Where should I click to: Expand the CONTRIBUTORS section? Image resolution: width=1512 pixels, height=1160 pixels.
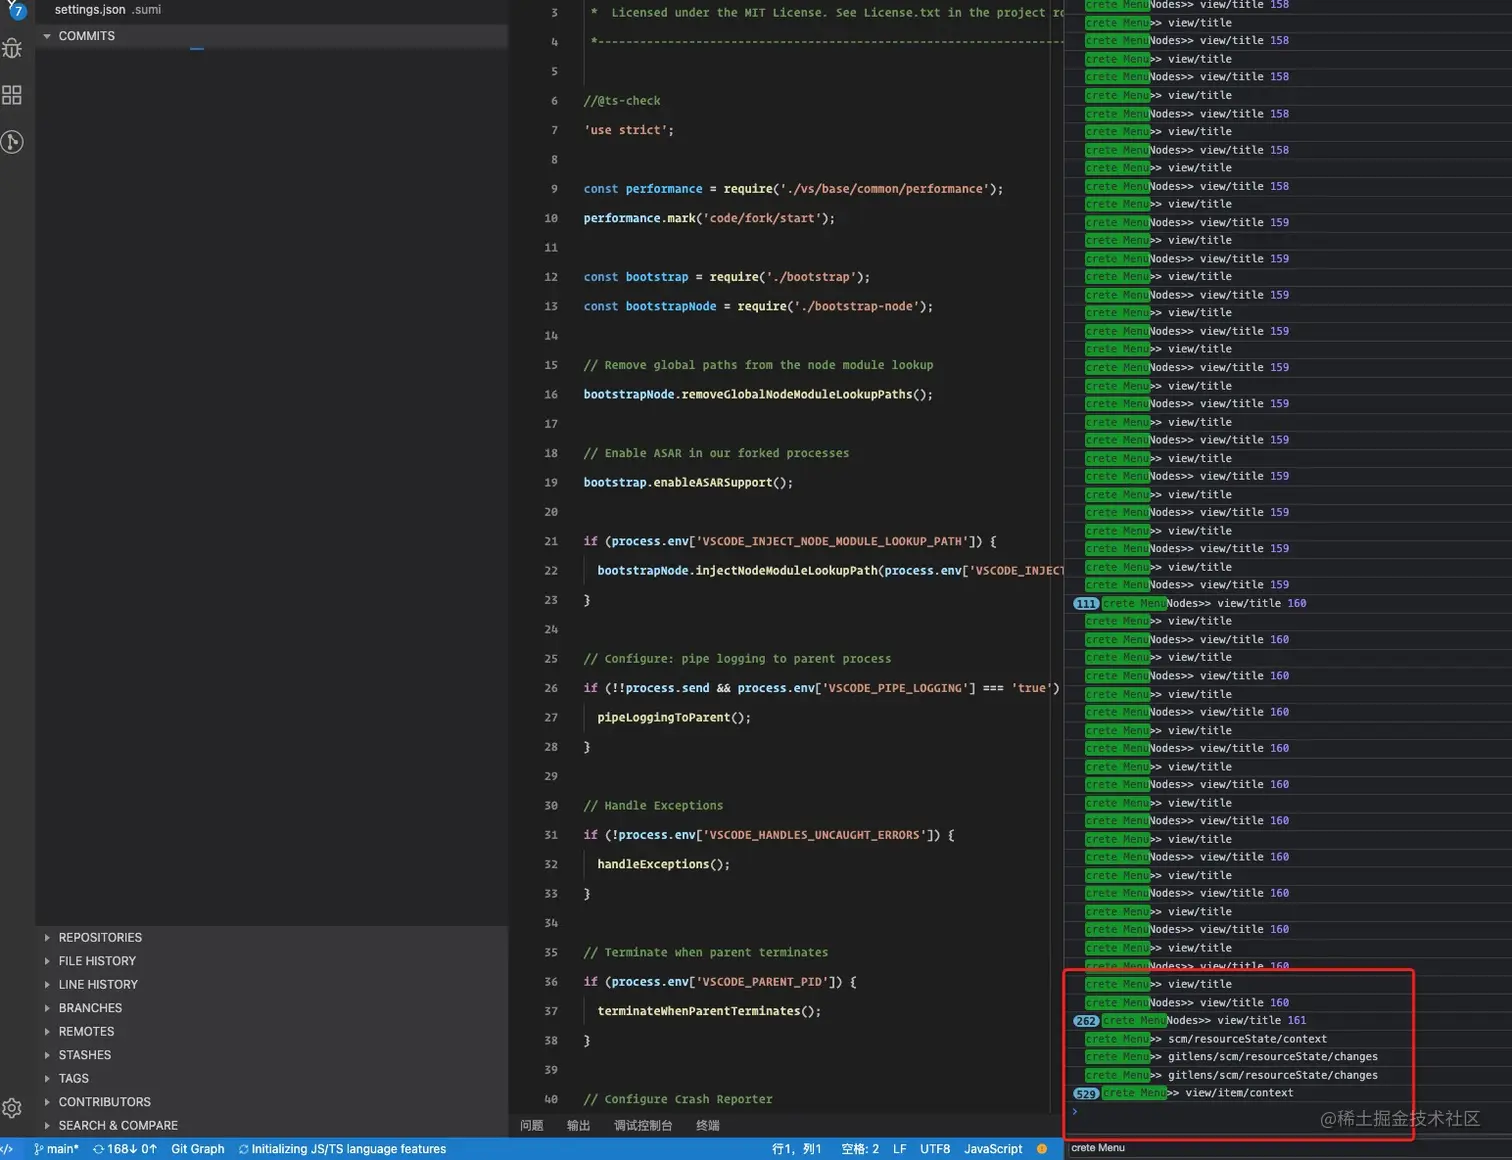click(x=271, y=1102)
